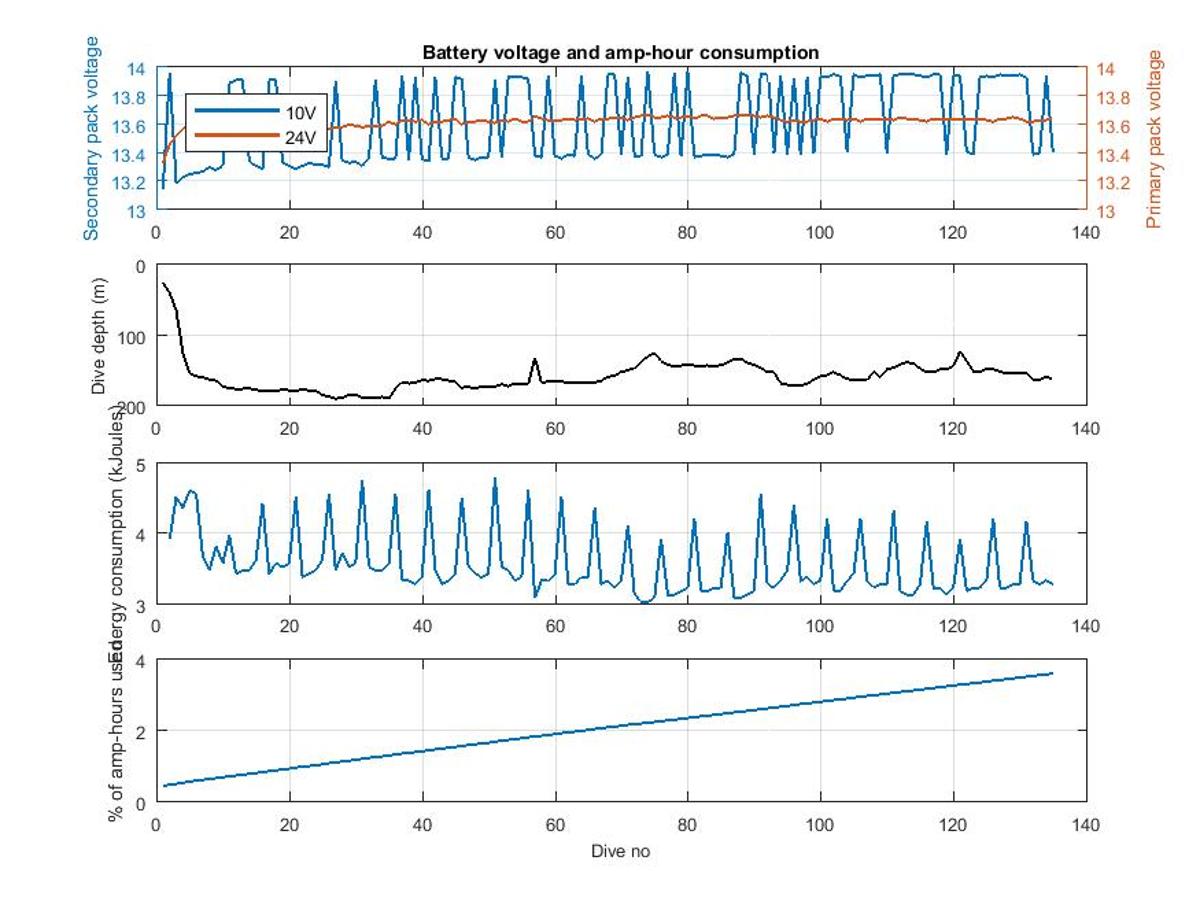Image resolution: width=1200 pixels, height=900 pixels.
Task: Click the 13.2 tick on Secondary pack voltage axis
Action: (x=129, y=183)
